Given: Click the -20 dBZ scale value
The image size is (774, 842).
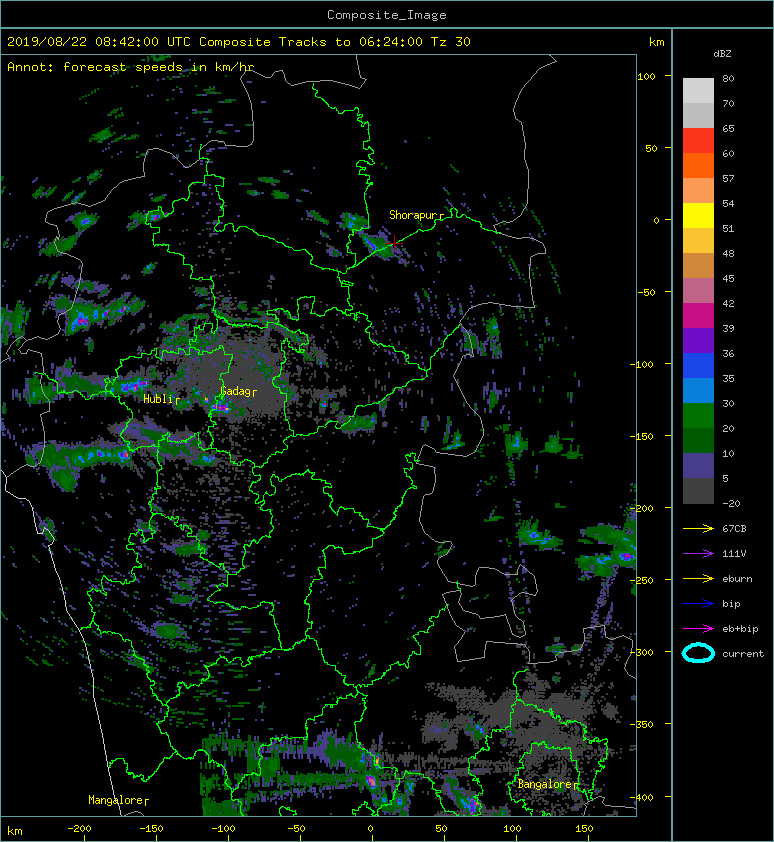Looking at the screenshot, I should point(731,504).
